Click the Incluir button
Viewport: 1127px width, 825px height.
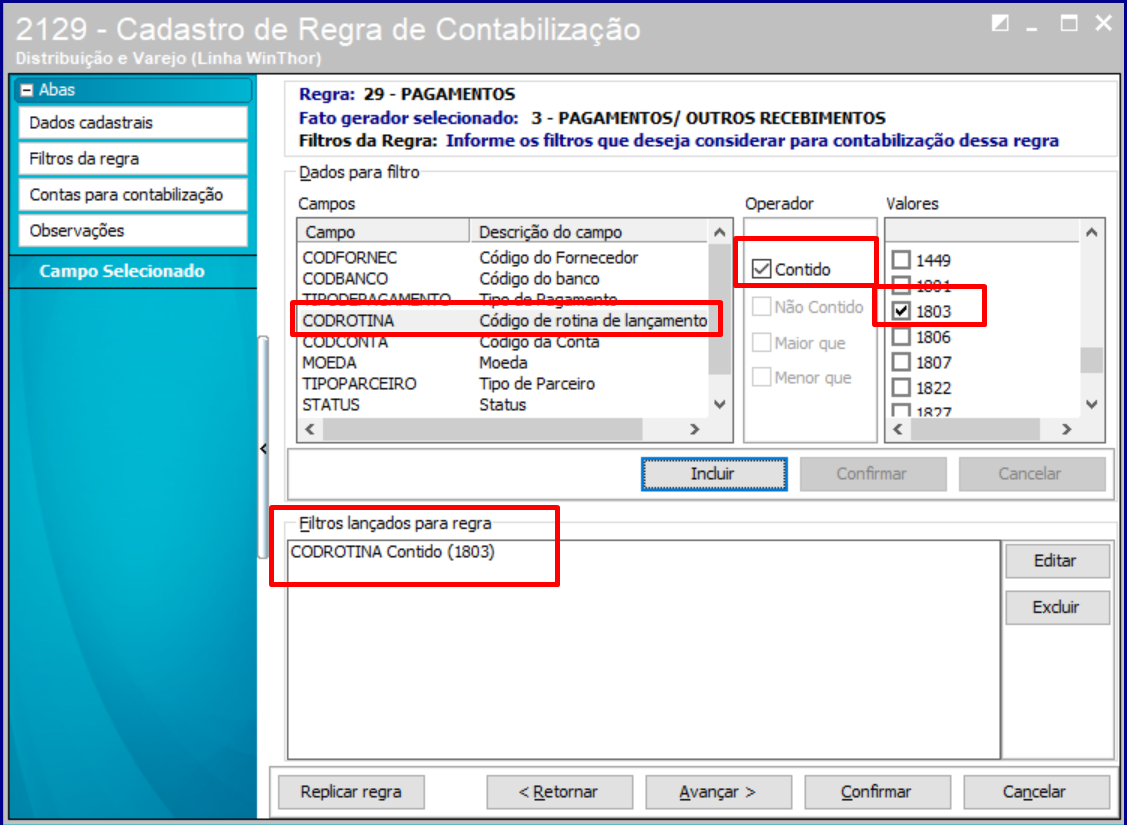(714, 474)
